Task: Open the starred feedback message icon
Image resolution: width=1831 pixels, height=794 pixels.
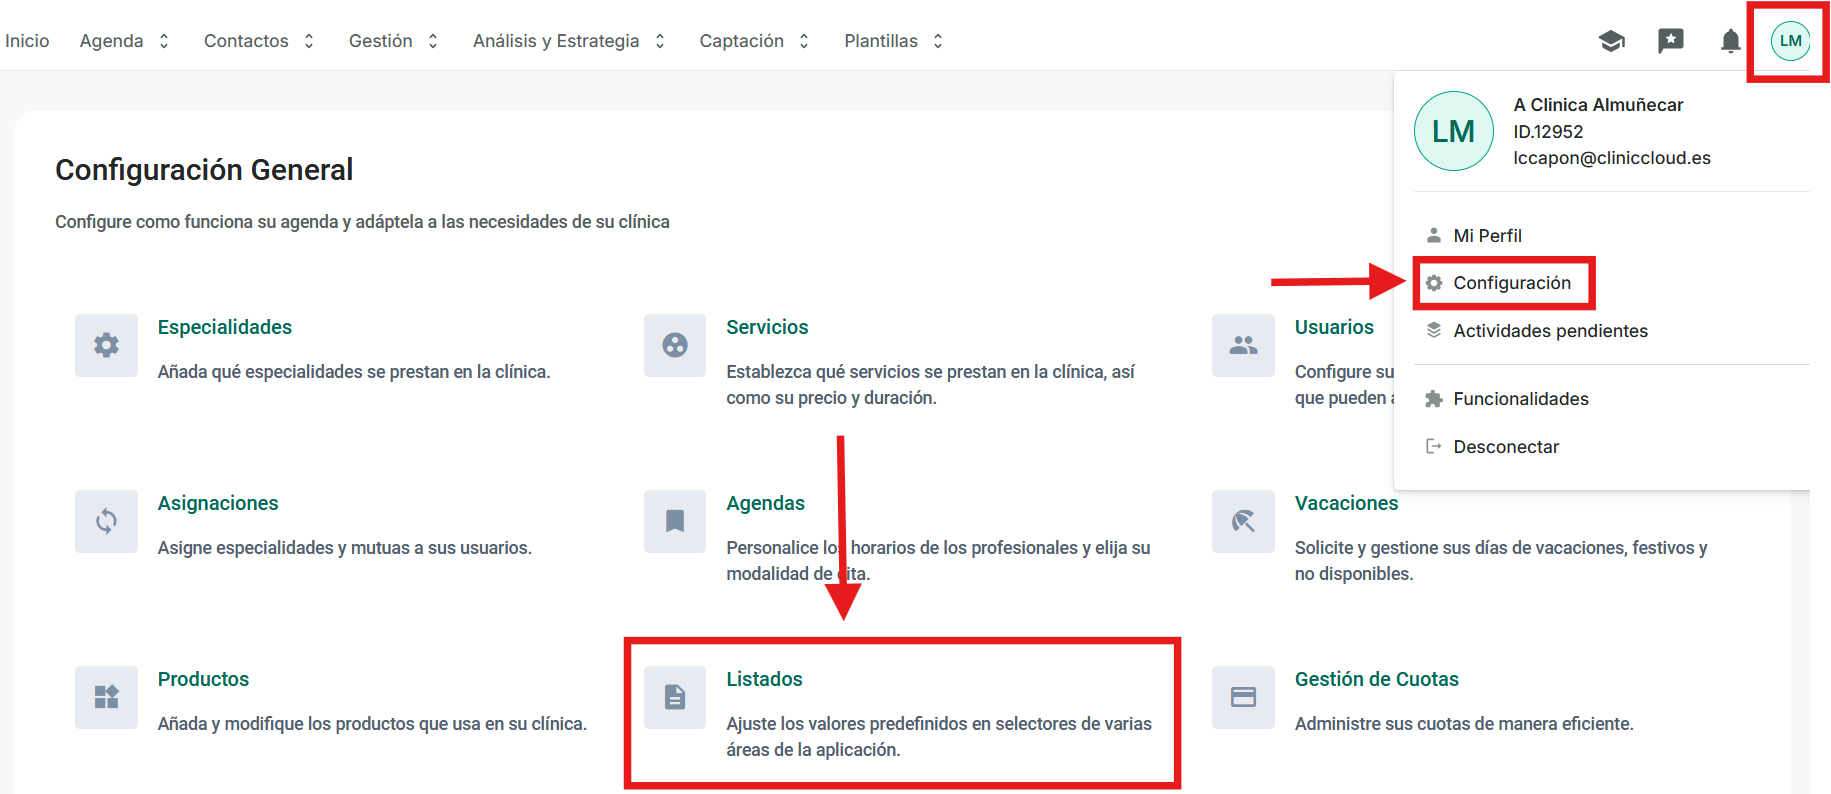Action: [1670, 41]
